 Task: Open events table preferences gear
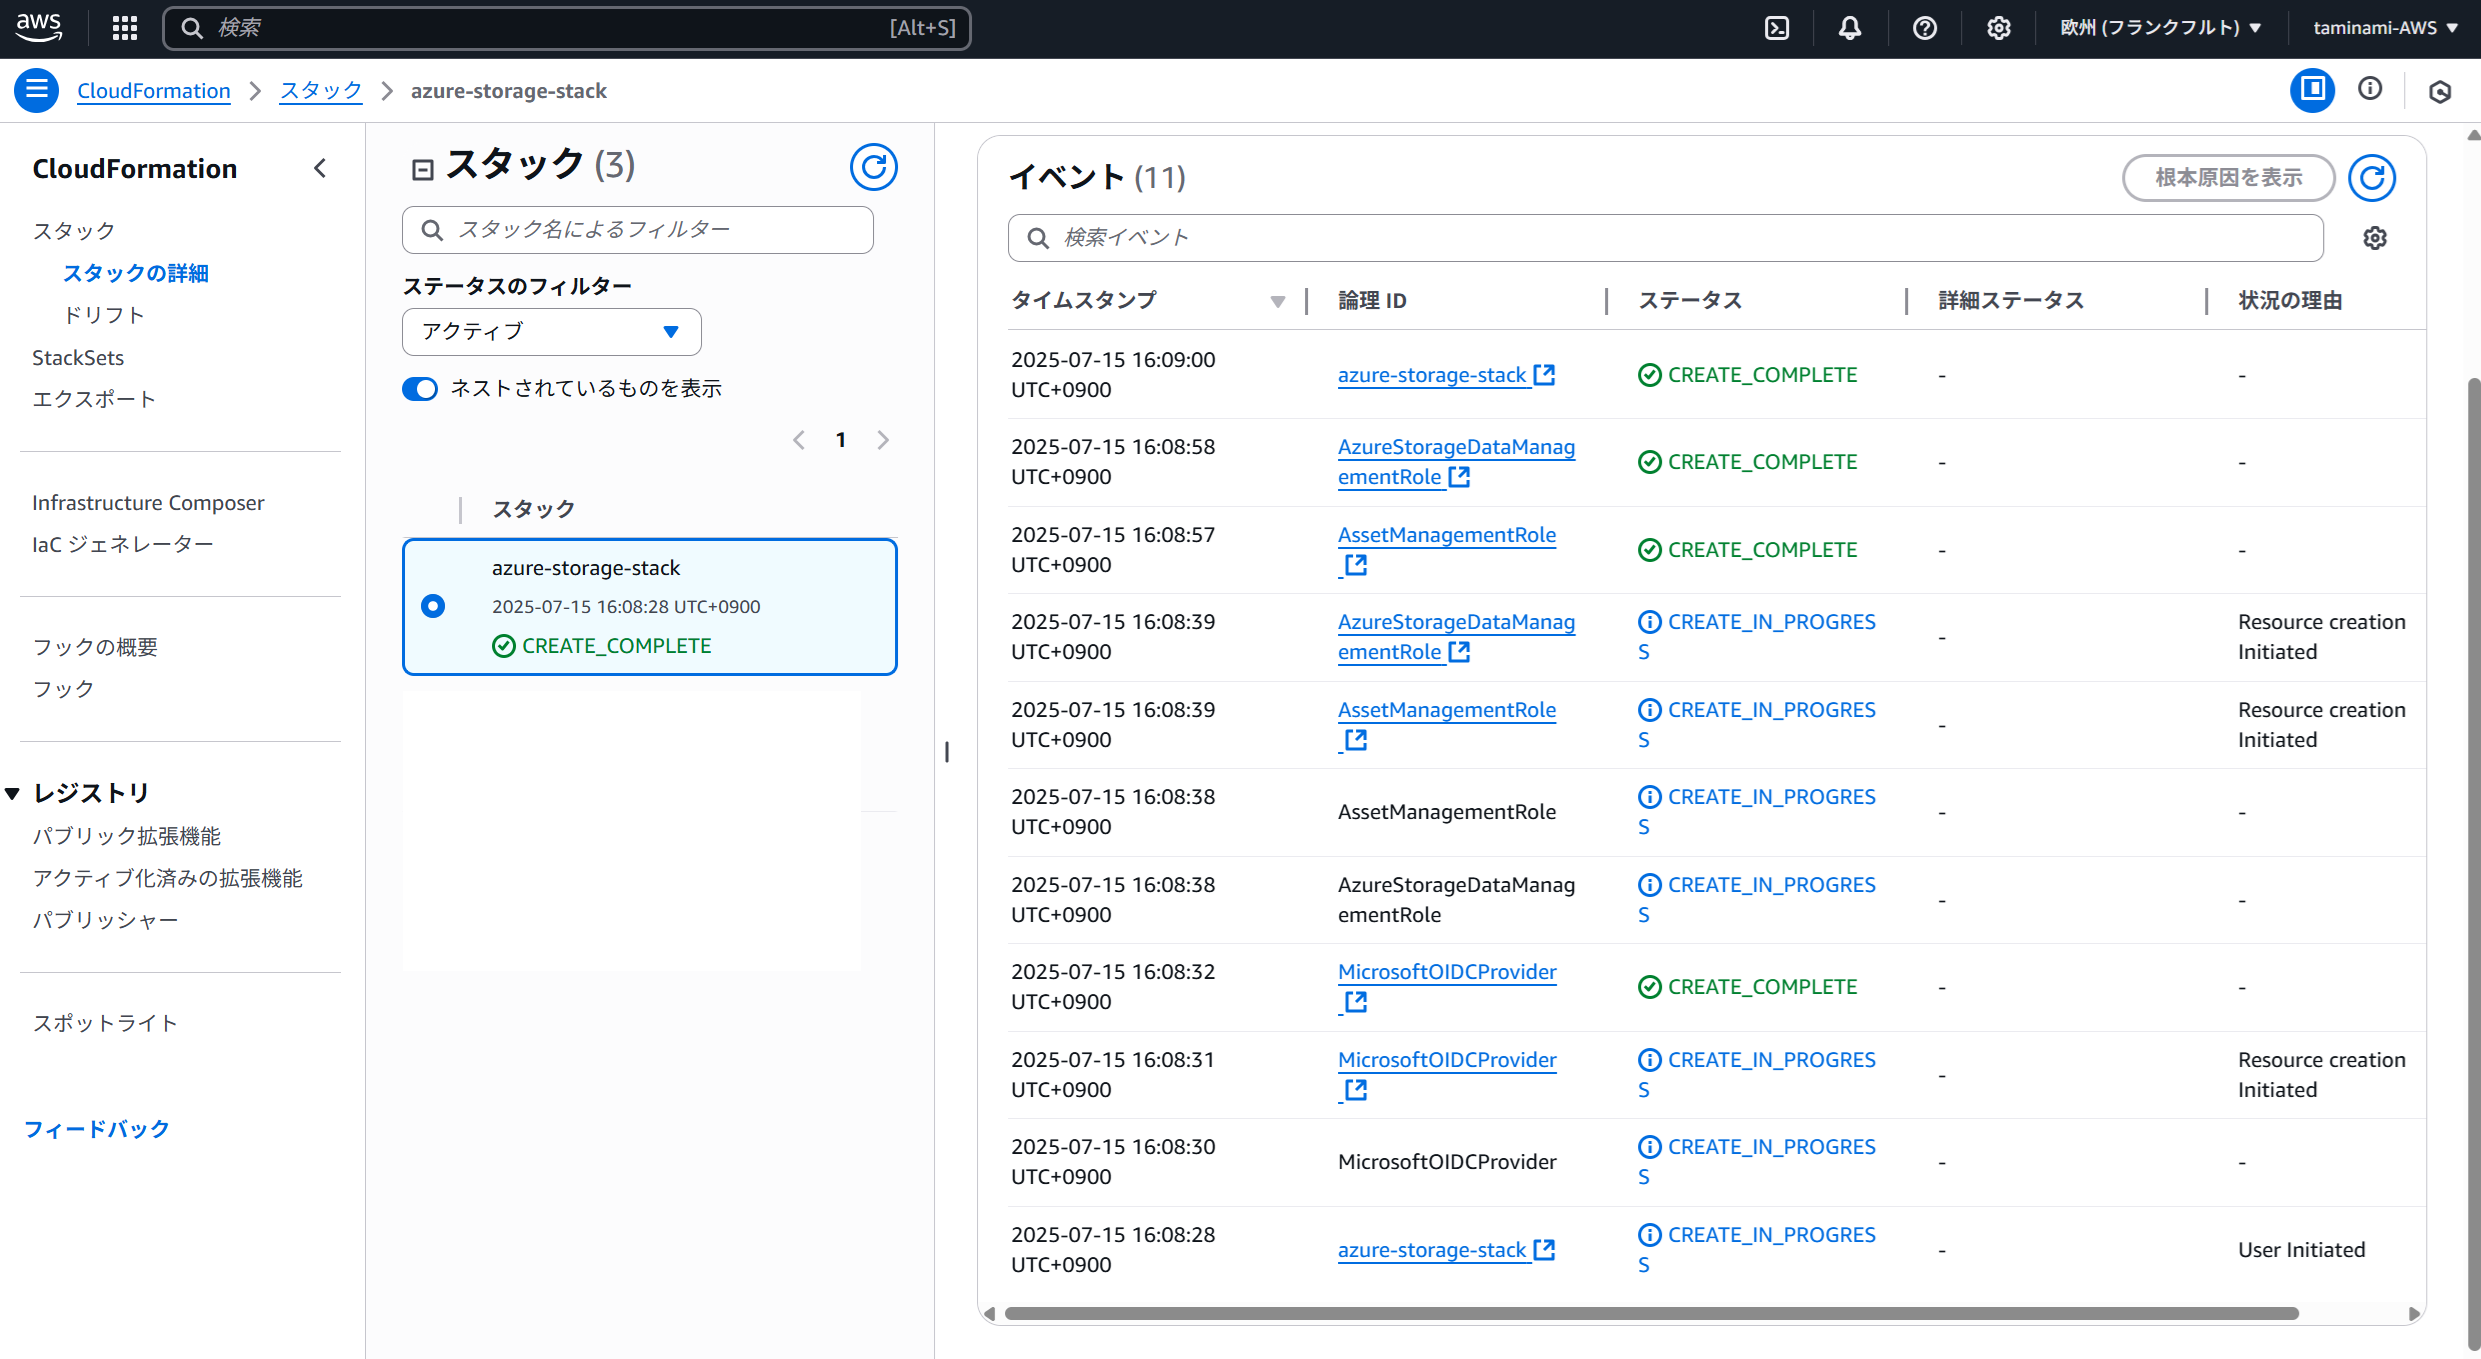tap(2375, 238)
